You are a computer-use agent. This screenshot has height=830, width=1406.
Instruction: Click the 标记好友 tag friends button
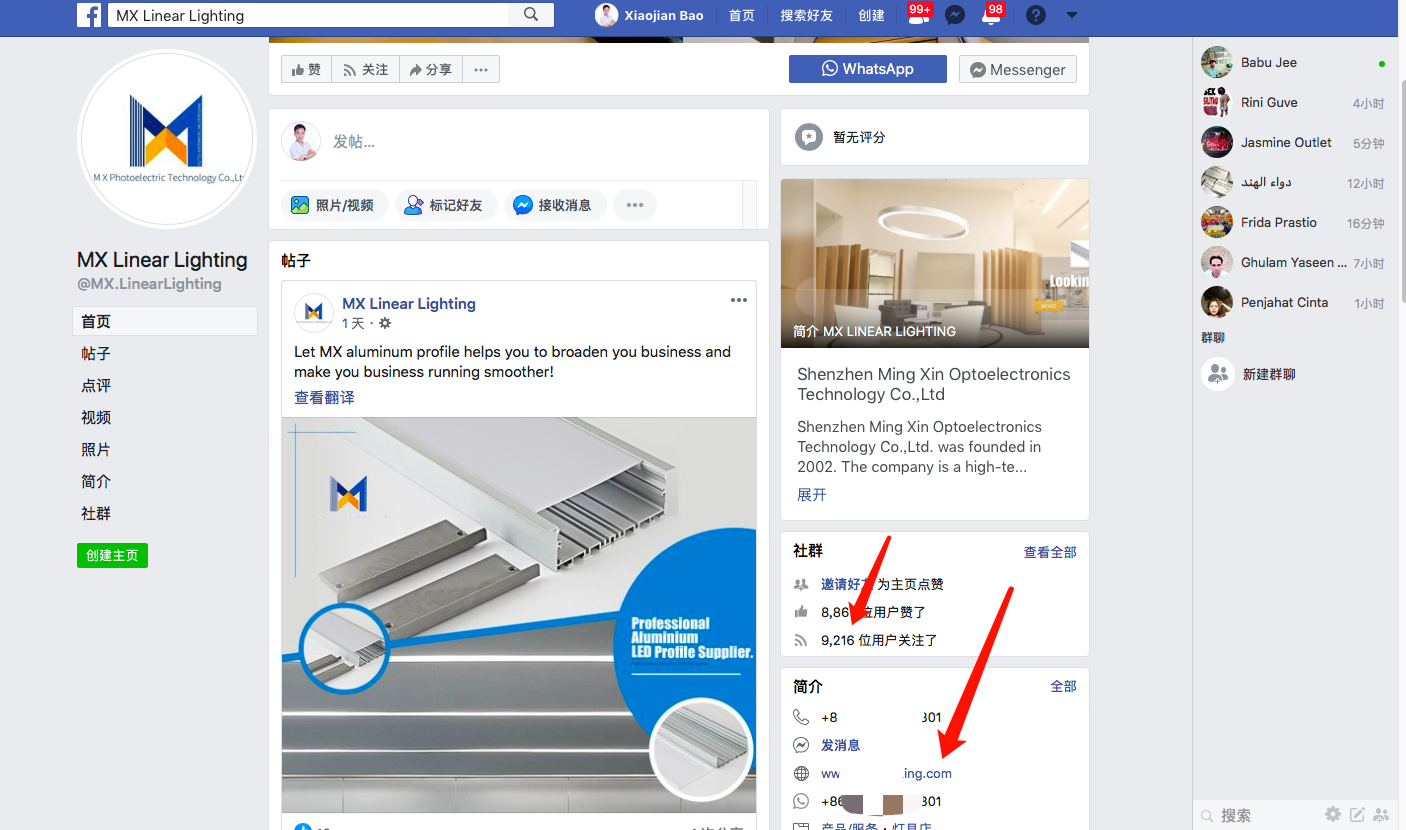click(444, 205)
